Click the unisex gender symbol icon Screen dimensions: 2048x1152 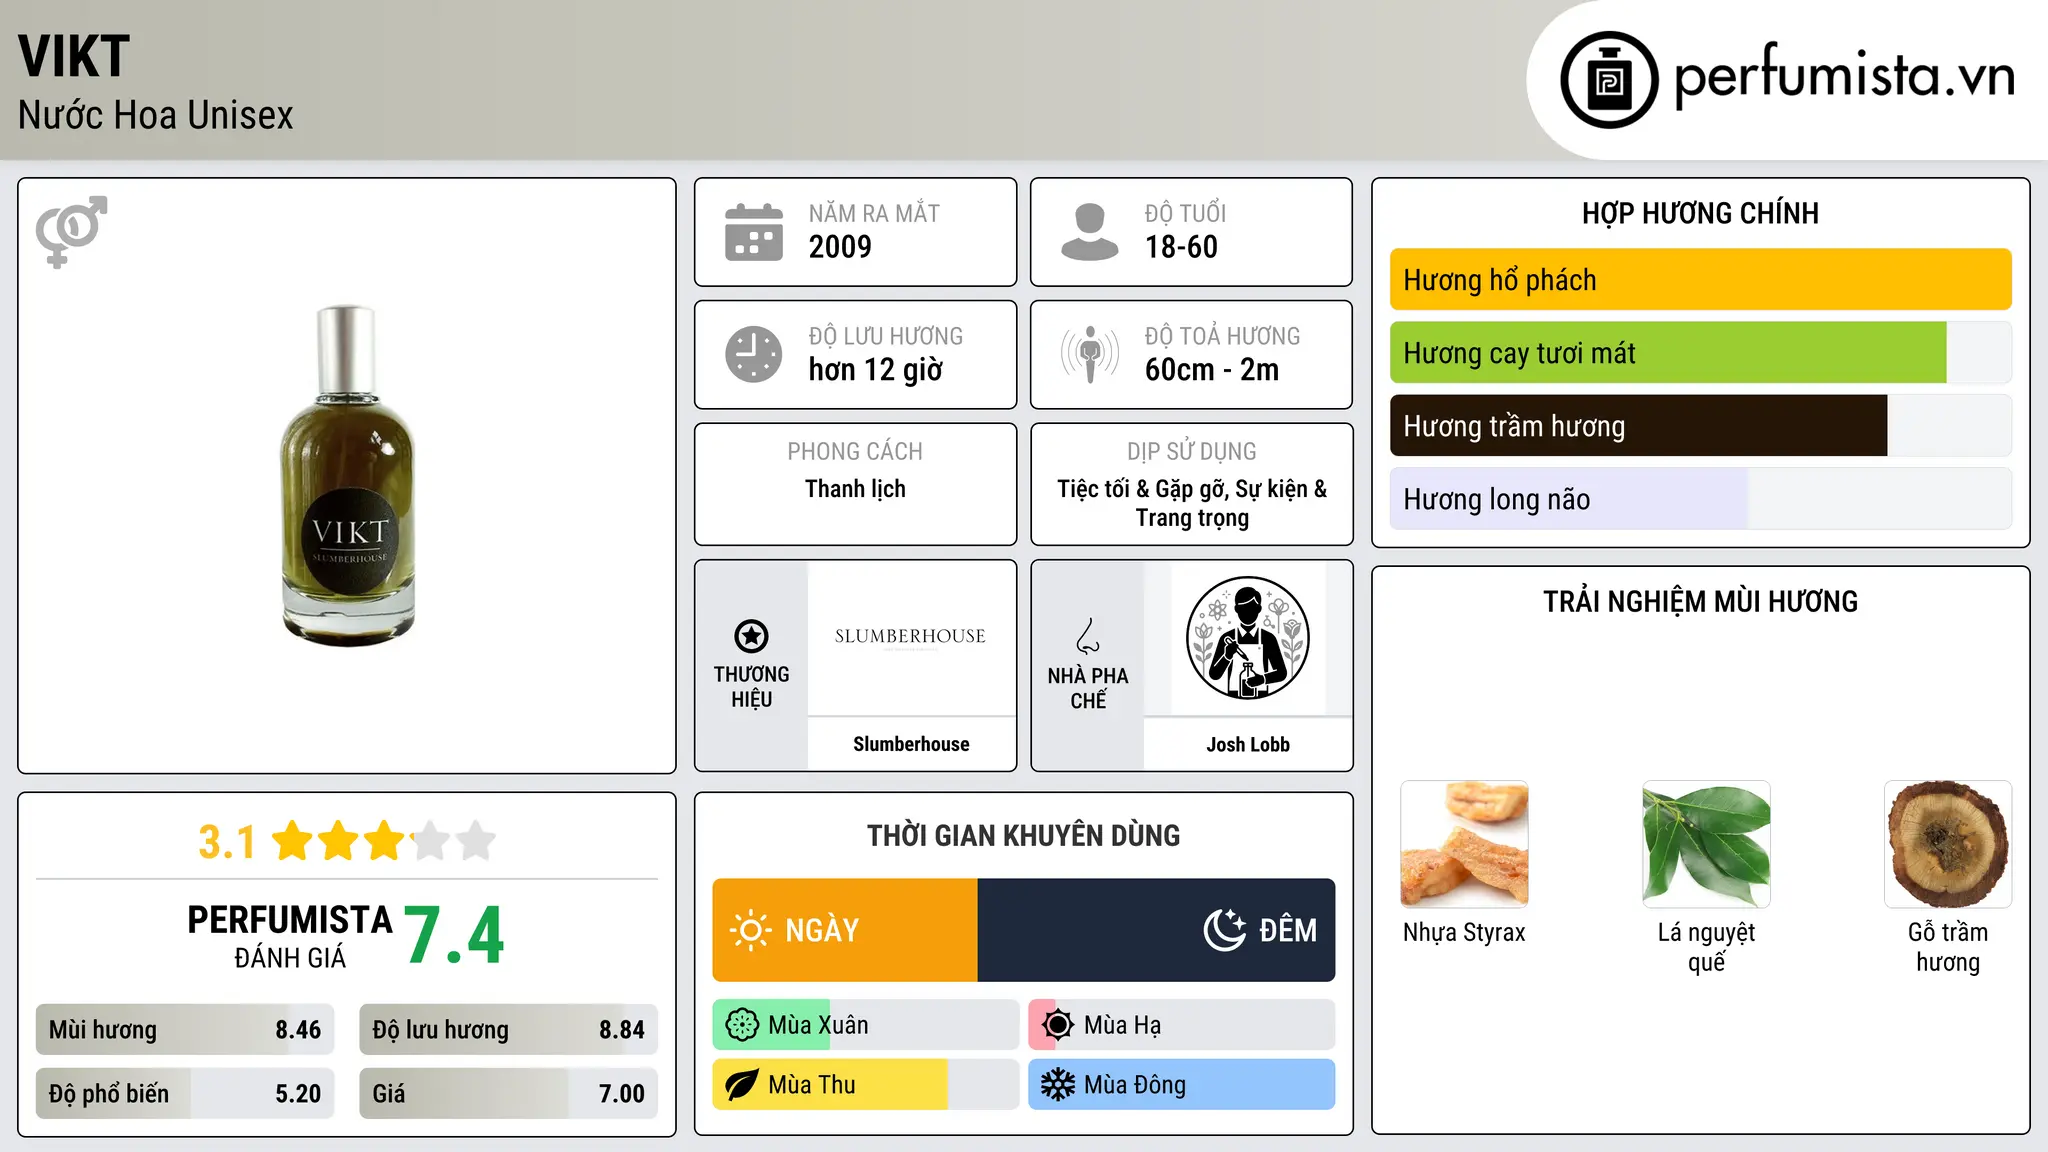tap(71, 232)
